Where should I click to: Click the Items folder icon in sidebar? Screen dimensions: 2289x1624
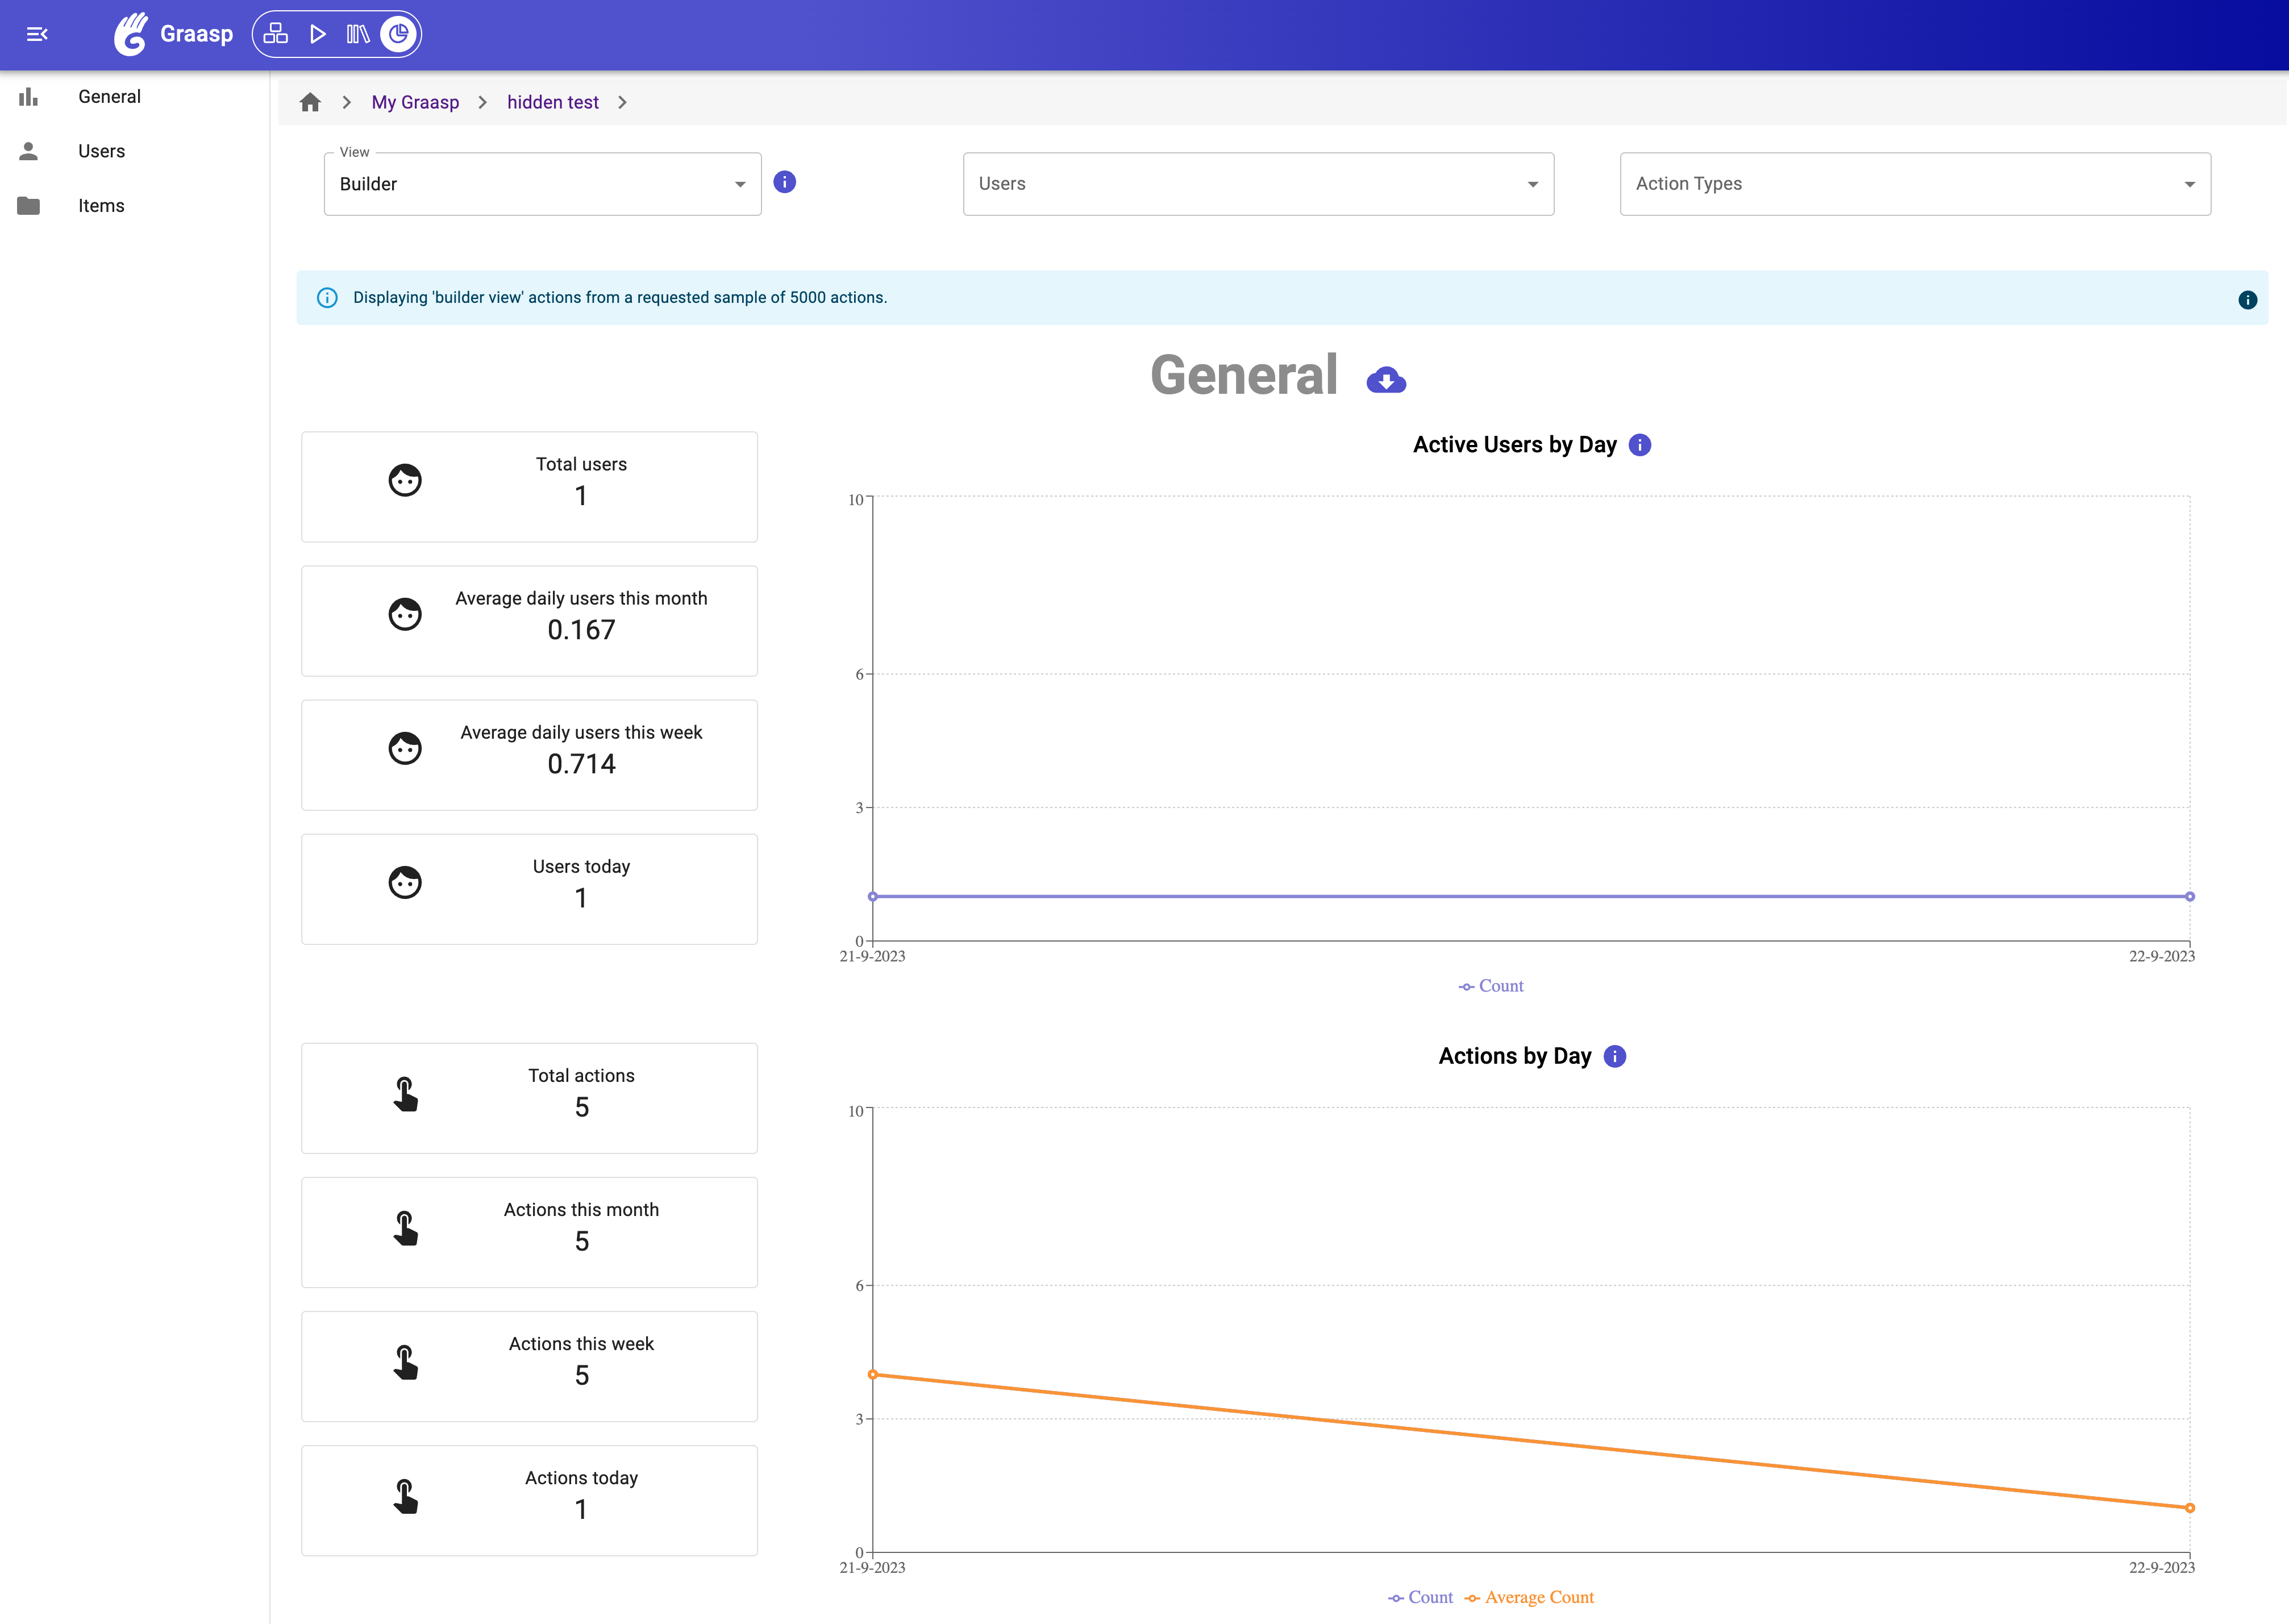coord(28,206)
